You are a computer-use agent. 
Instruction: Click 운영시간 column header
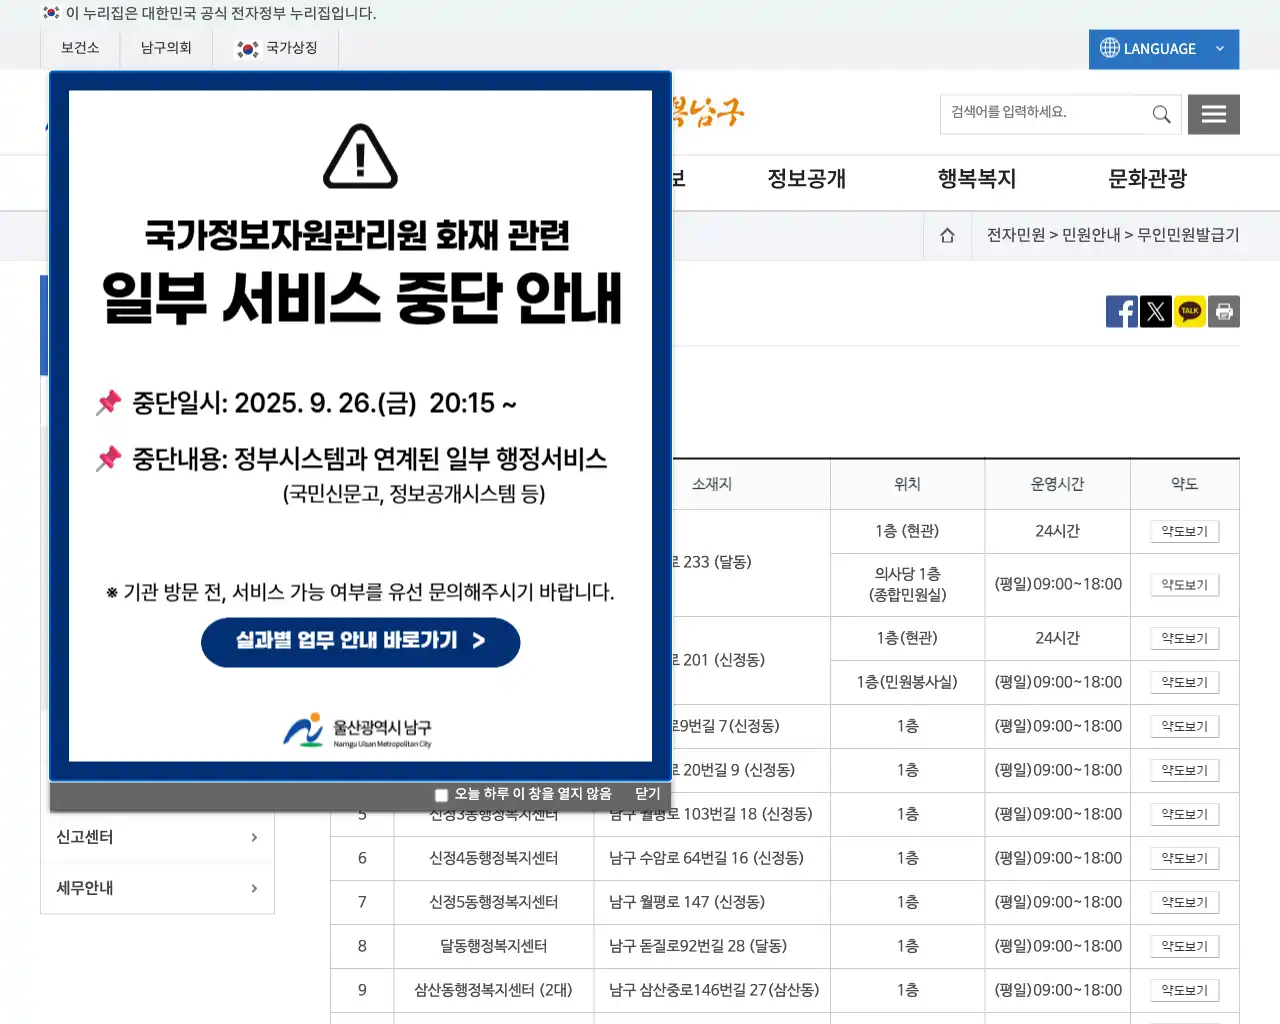1057,484
